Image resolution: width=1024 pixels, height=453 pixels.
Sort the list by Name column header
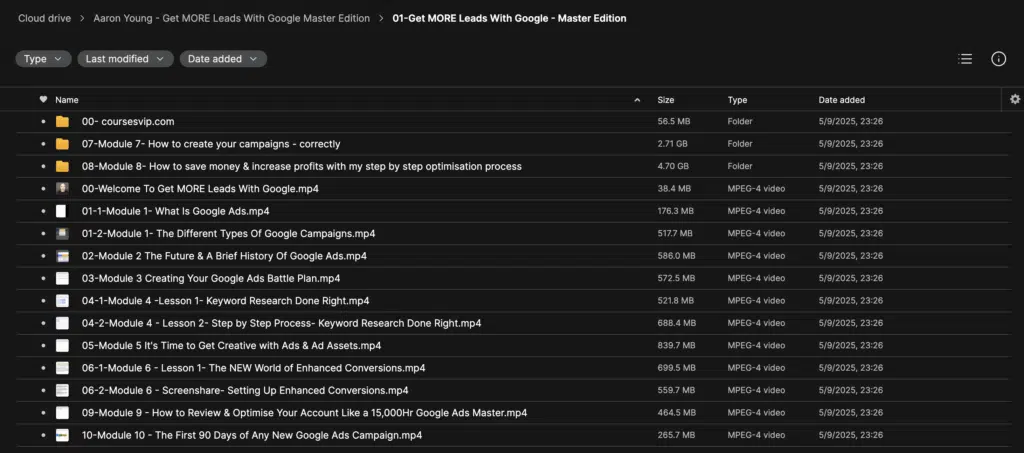[67, 100]
